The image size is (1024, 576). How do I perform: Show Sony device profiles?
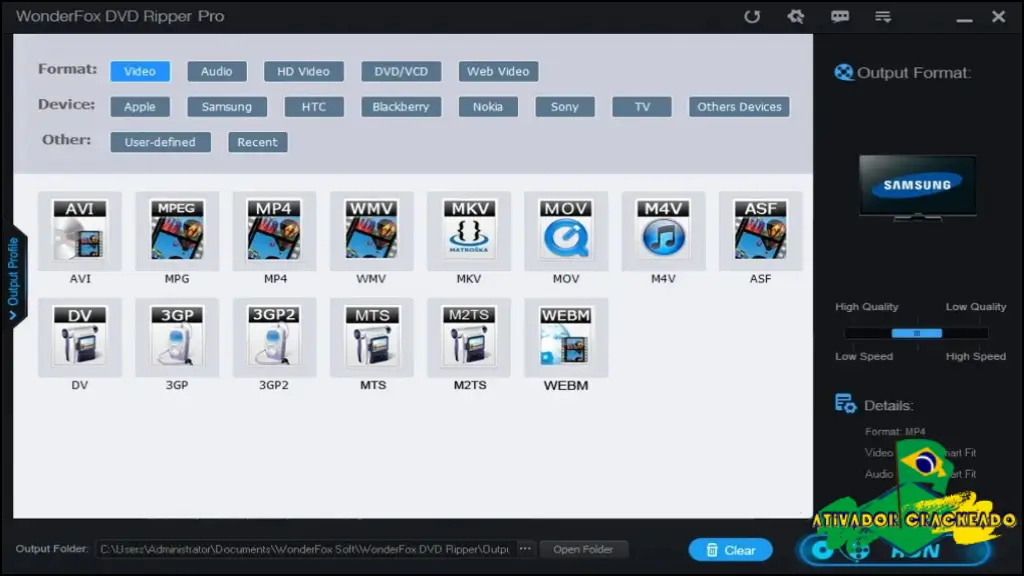(x=565, y=106)
